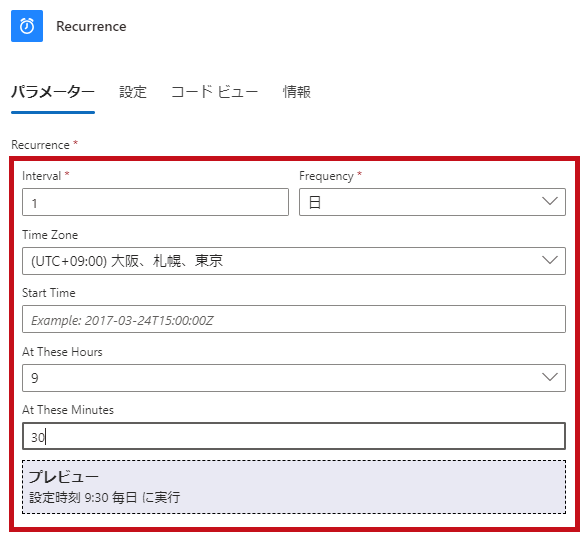Click the At These Hours field showing 9
Viewport: 585px width, 539px height.
294,378
